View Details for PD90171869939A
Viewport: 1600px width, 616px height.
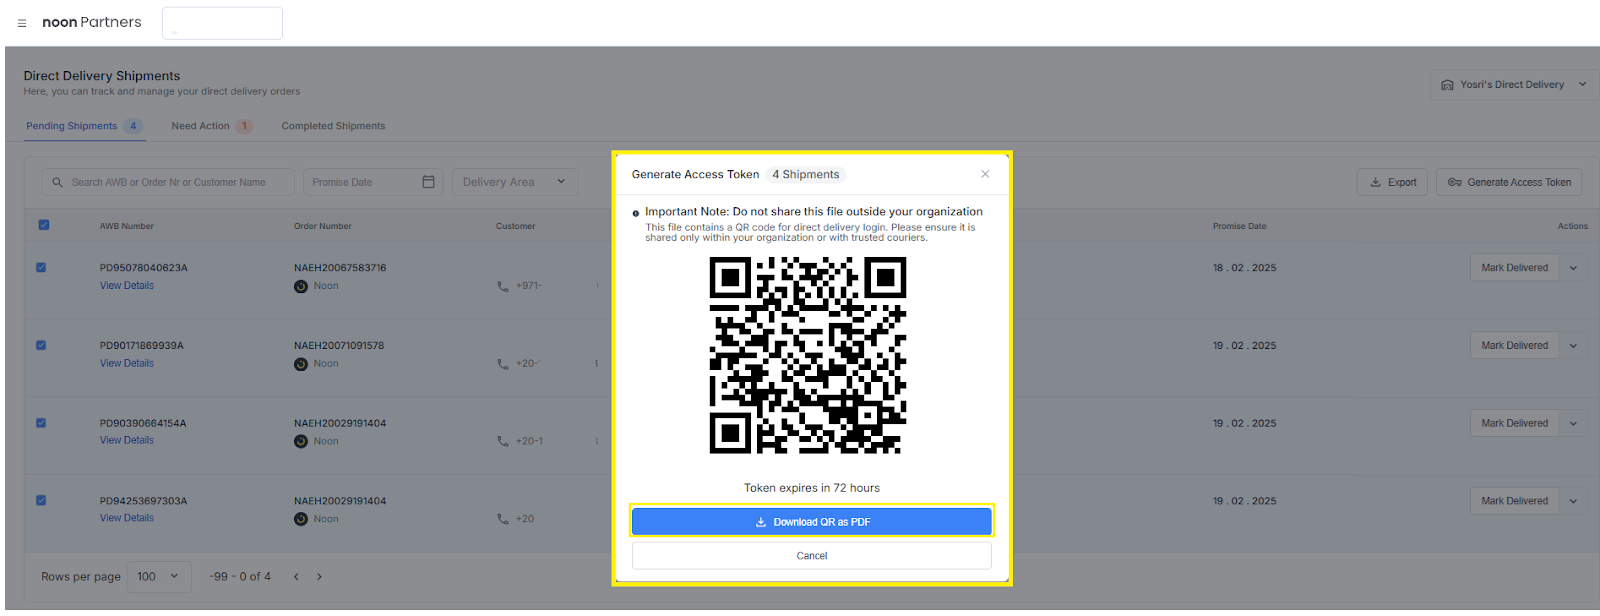click(127, 364)
